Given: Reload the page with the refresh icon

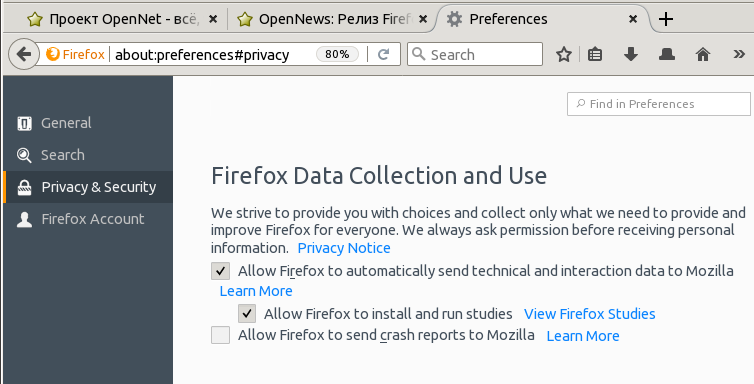Looking at the screenshot, I should tap(383, 54).
